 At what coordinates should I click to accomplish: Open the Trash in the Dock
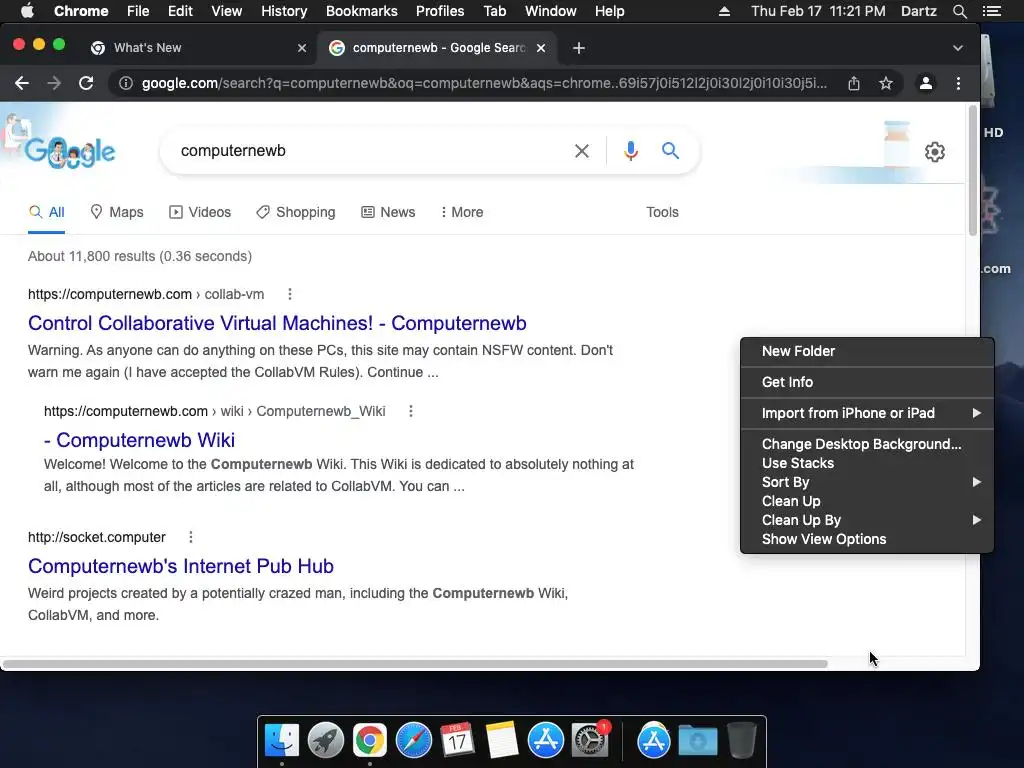741,741
